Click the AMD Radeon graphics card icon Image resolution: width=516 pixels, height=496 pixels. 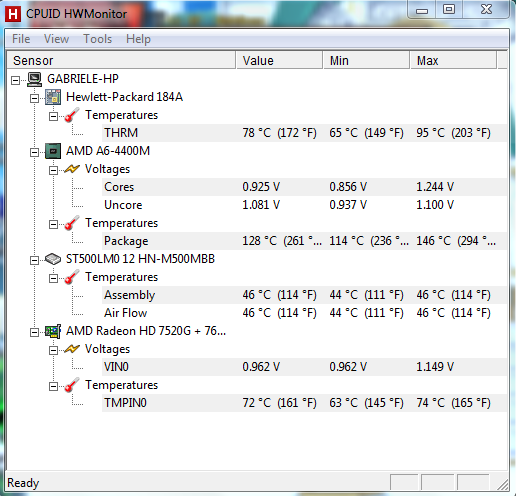[53, 331]
